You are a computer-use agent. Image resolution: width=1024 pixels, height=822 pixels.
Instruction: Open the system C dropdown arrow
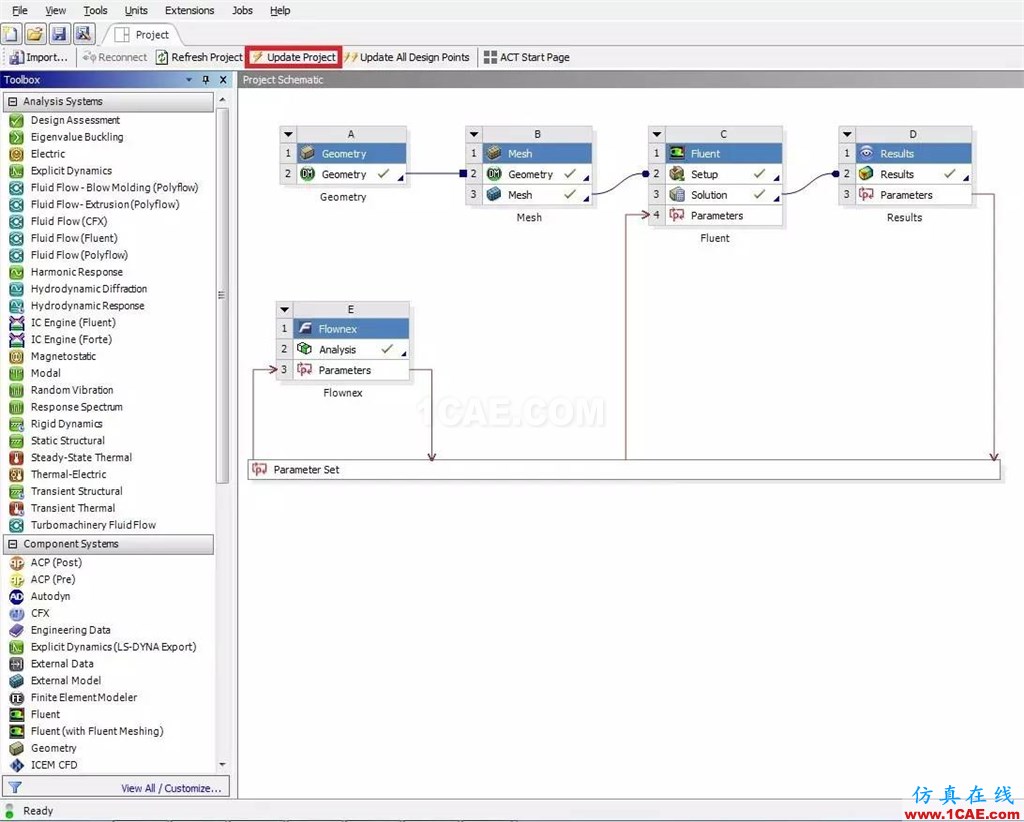click(x=657, y=134)
